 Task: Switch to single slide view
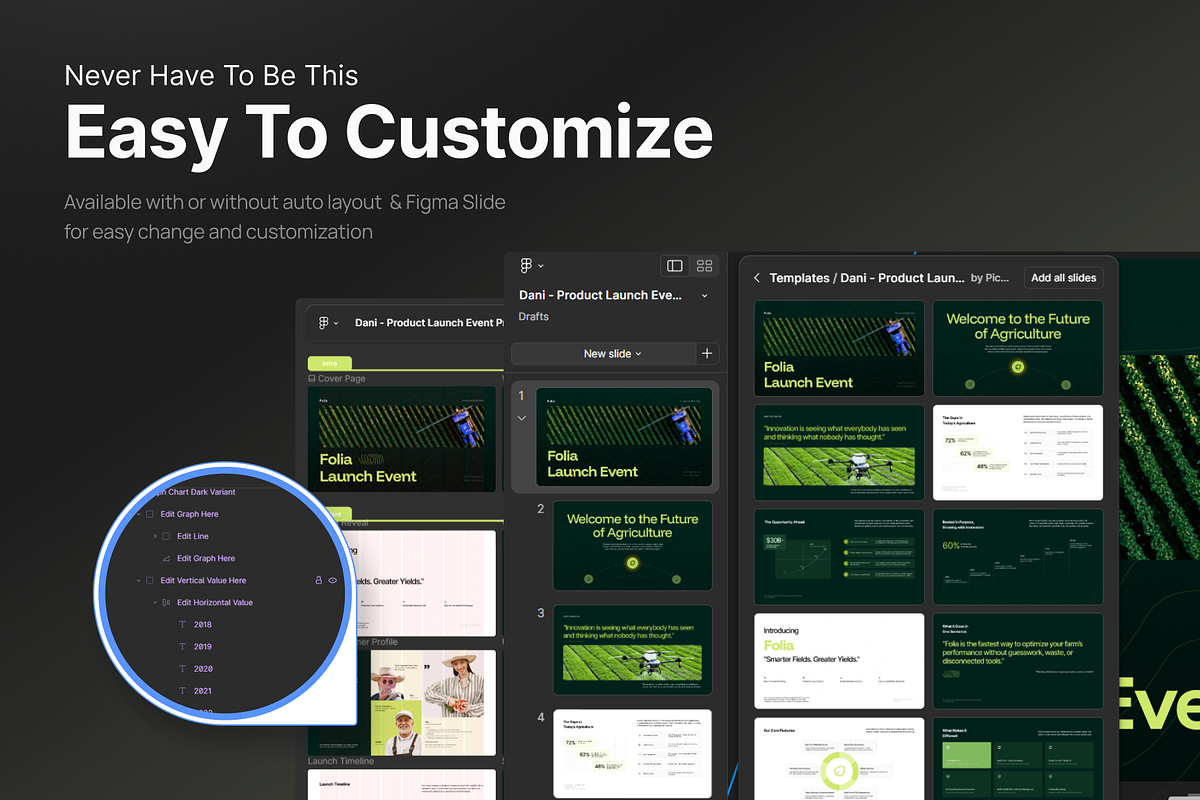click(675, 265)
